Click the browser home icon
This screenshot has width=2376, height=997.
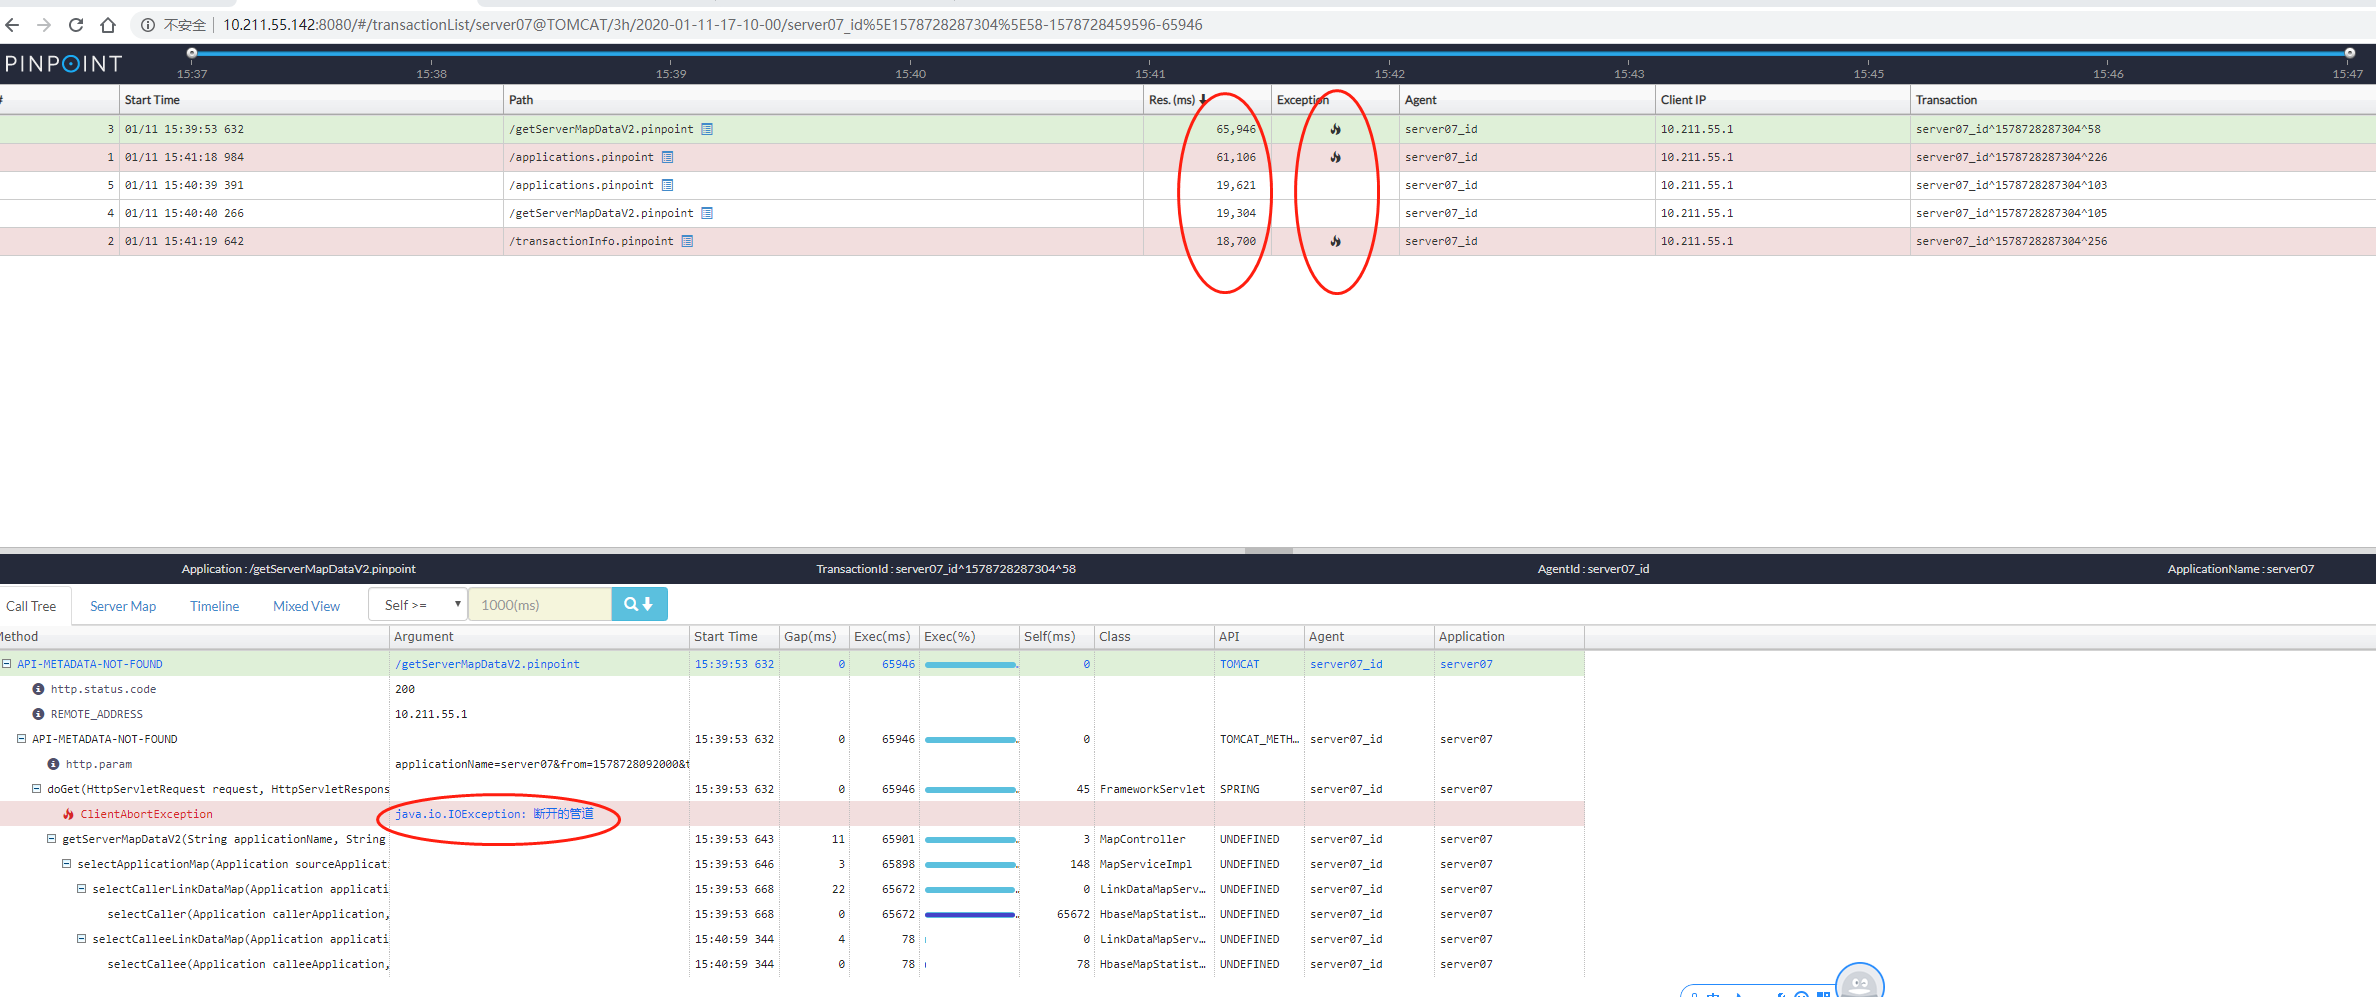click(108, 25)
